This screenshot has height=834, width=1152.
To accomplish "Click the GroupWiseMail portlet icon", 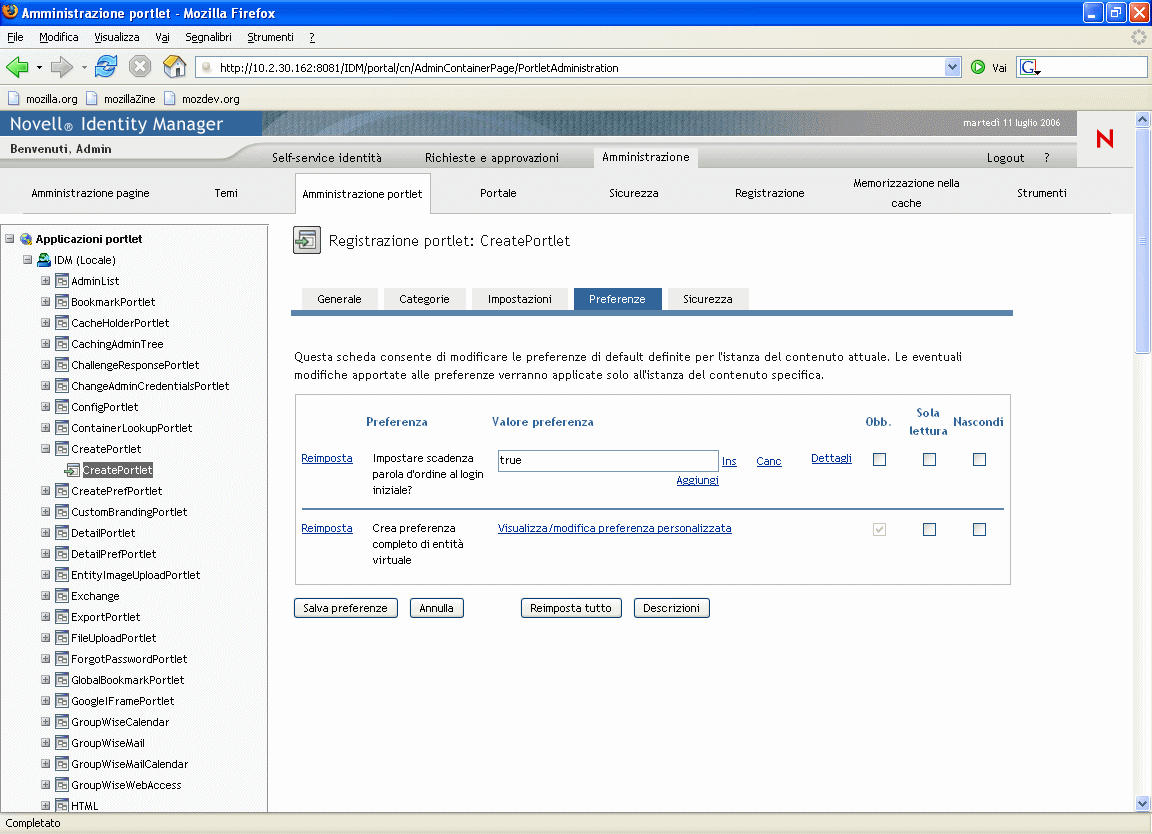I will click(62, 743).
